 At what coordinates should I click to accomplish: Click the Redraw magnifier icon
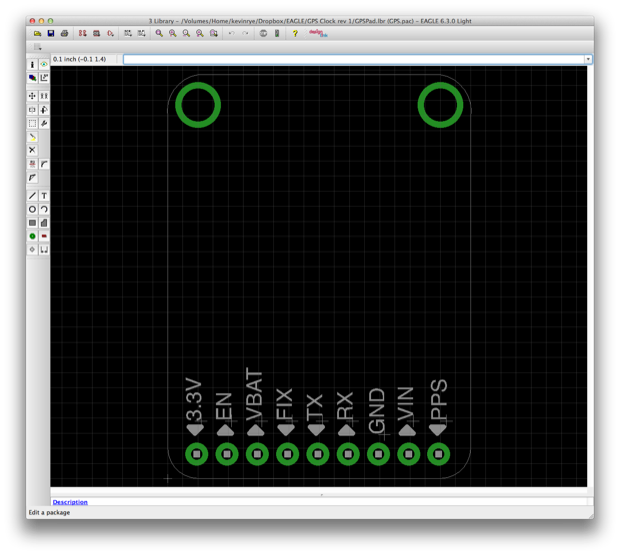click(200, 34)
